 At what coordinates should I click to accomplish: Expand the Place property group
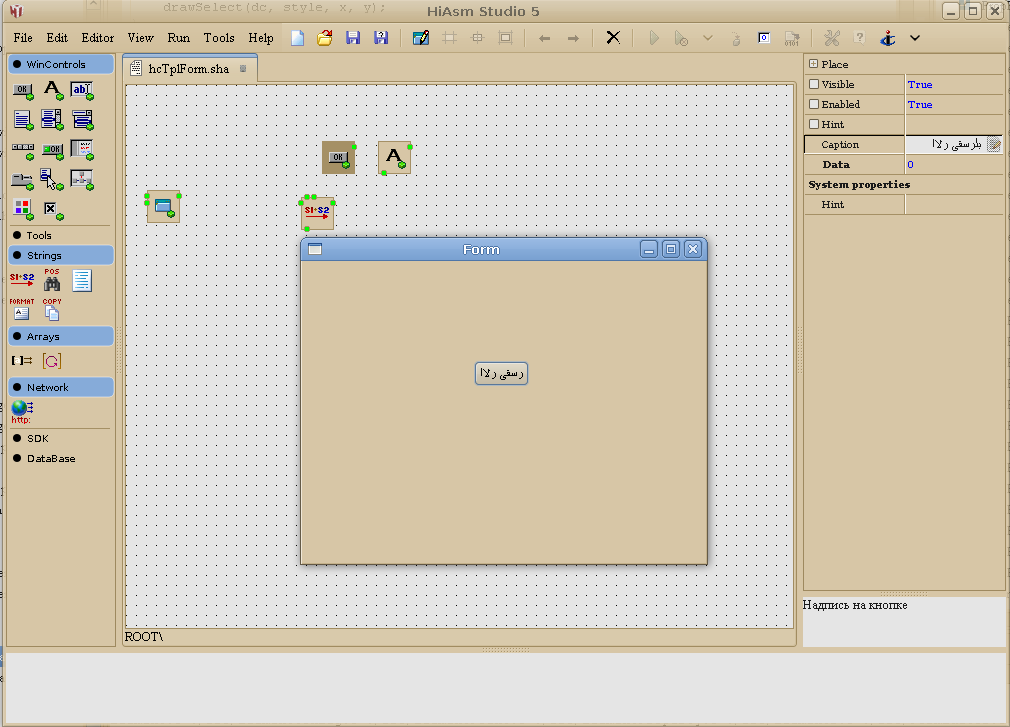[814, 65]
